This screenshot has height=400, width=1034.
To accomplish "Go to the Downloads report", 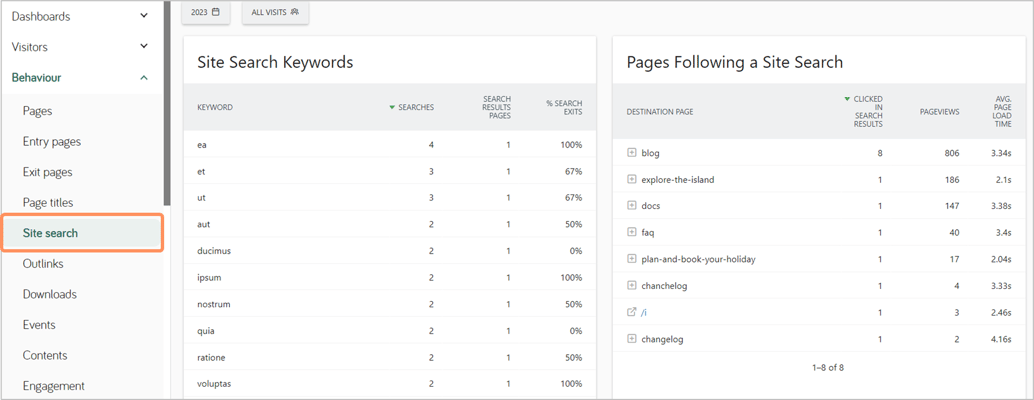I will (49, 295).
